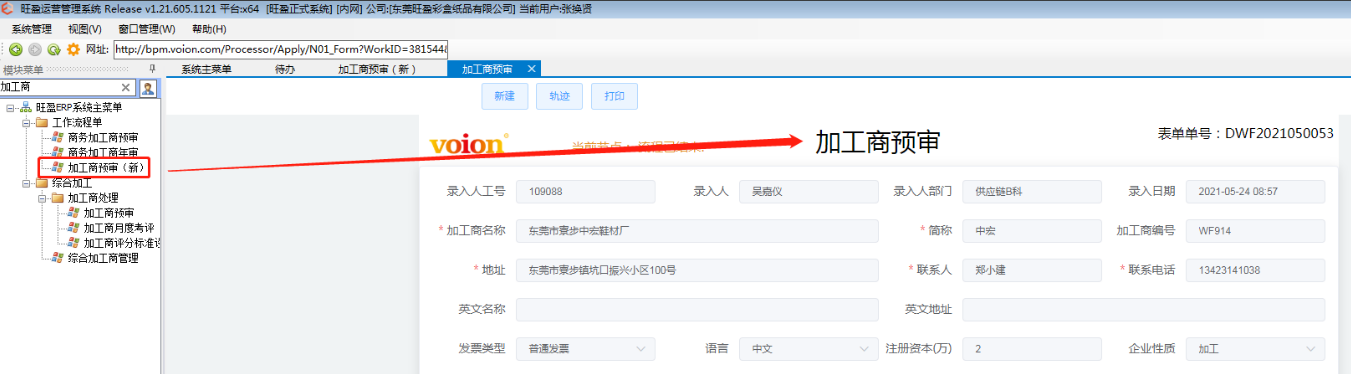This screenshot has height=374, width=1351.
Task: Collapse the 综合加工 tree folder
Action: point(26,183)
